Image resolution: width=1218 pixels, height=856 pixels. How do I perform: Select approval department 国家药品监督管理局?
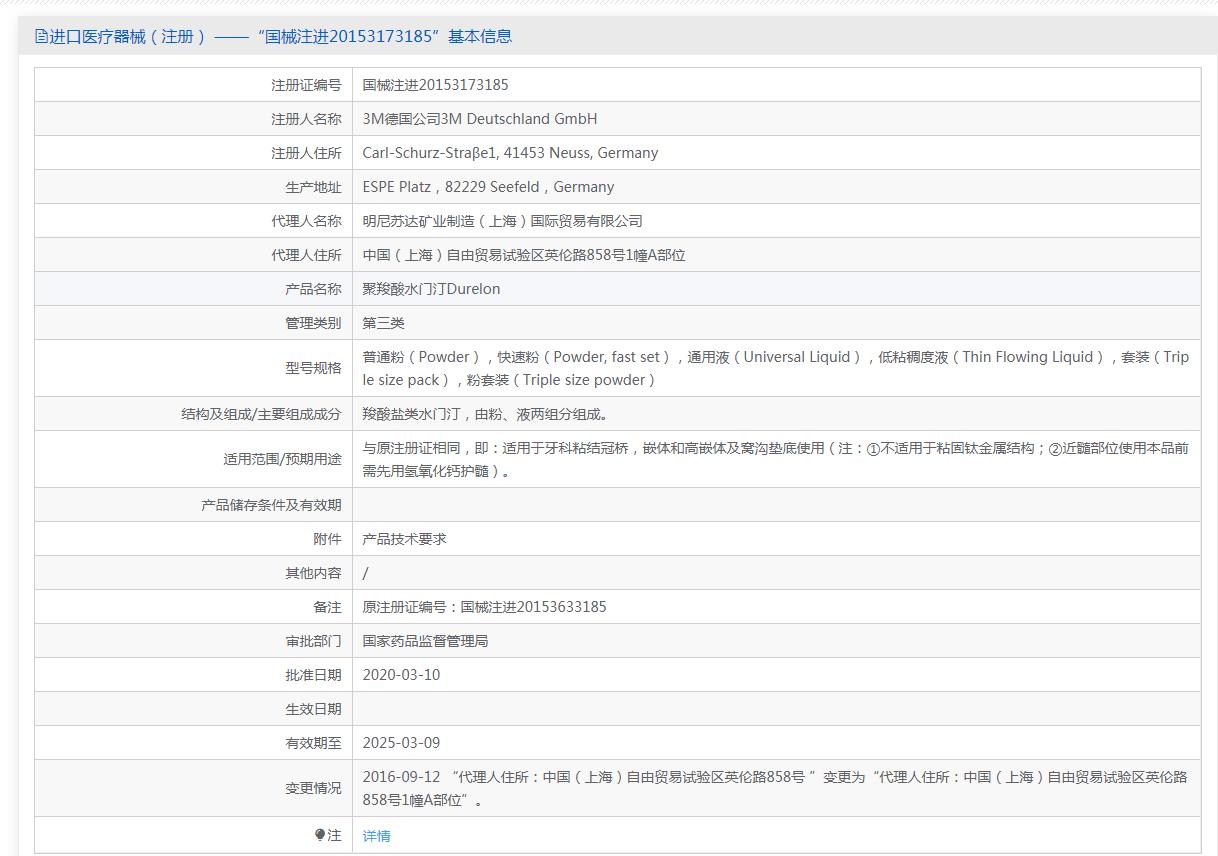(x=426, y=641)
